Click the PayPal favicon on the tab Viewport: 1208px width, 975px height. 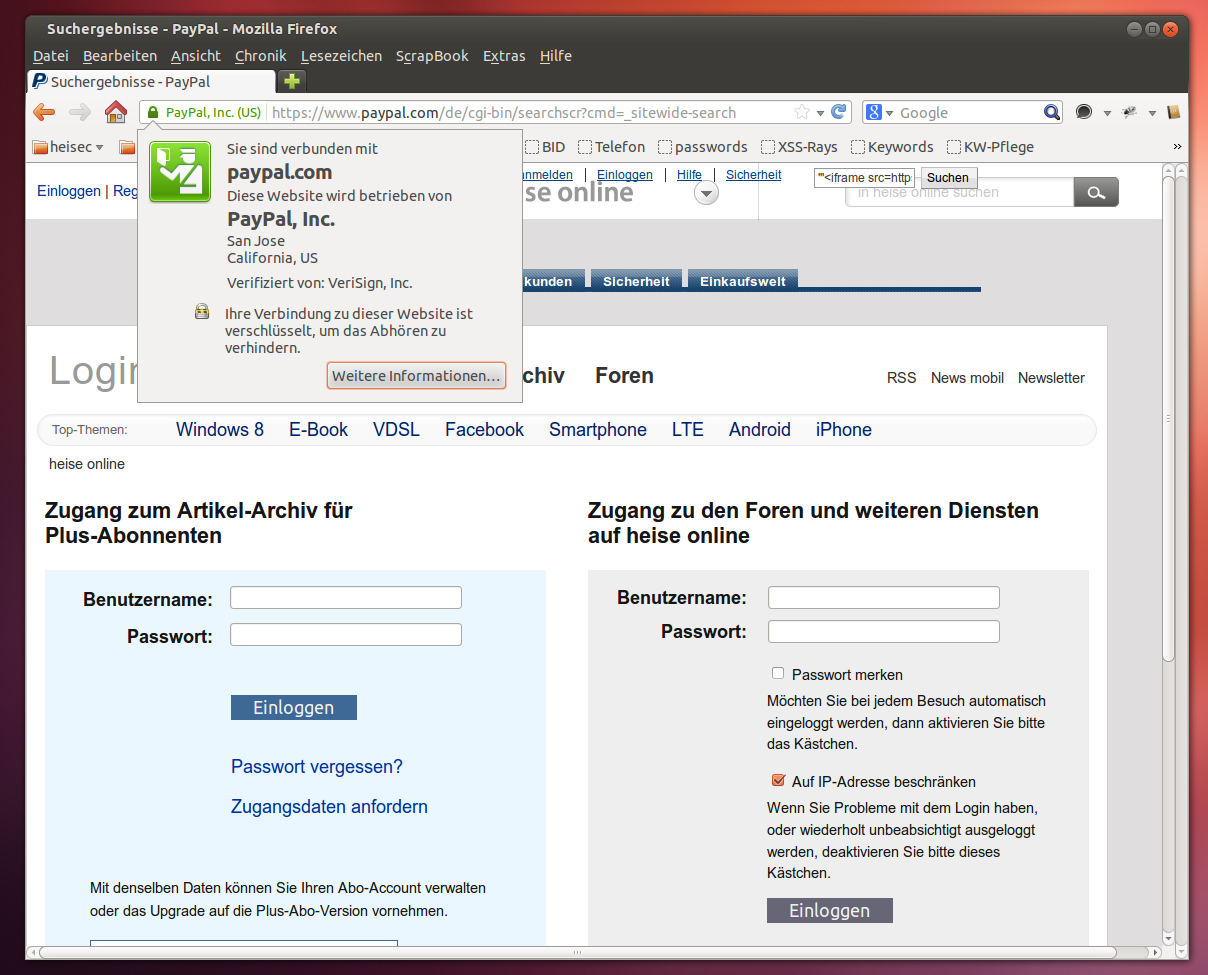click(x=40, y=81)
